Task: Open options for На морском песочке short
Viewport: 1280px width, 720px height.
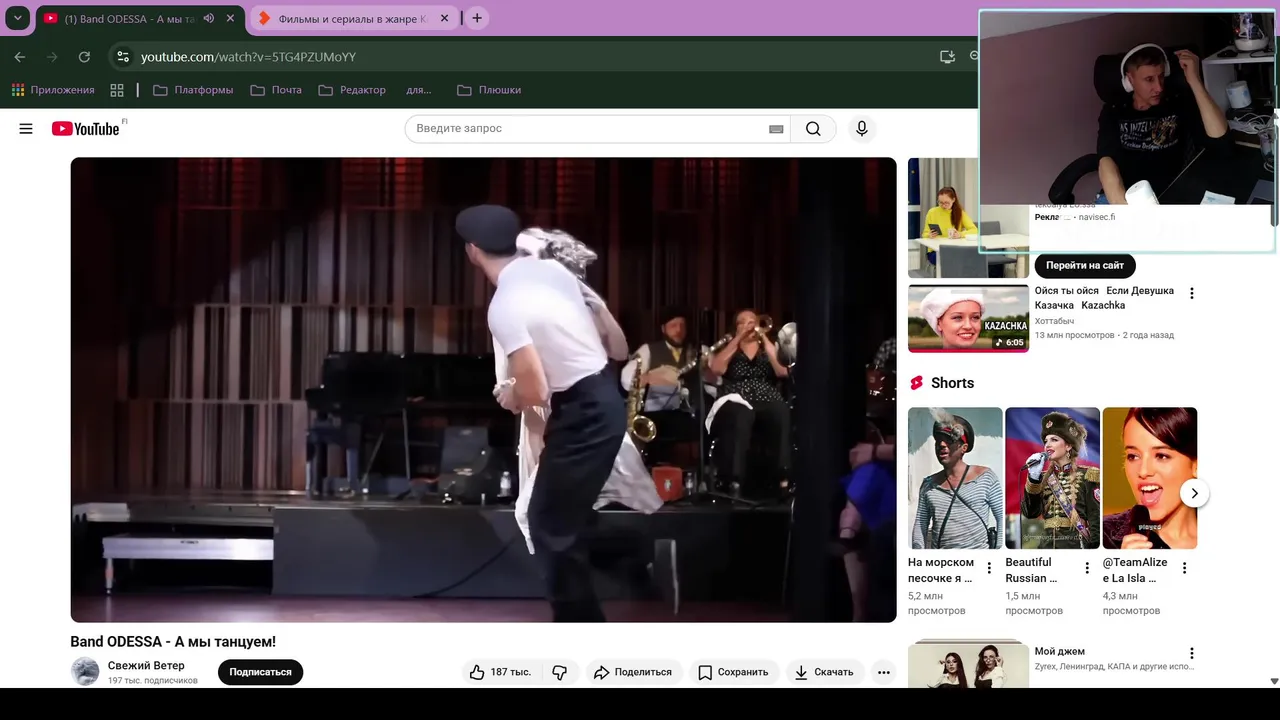Action: [989, 568]
